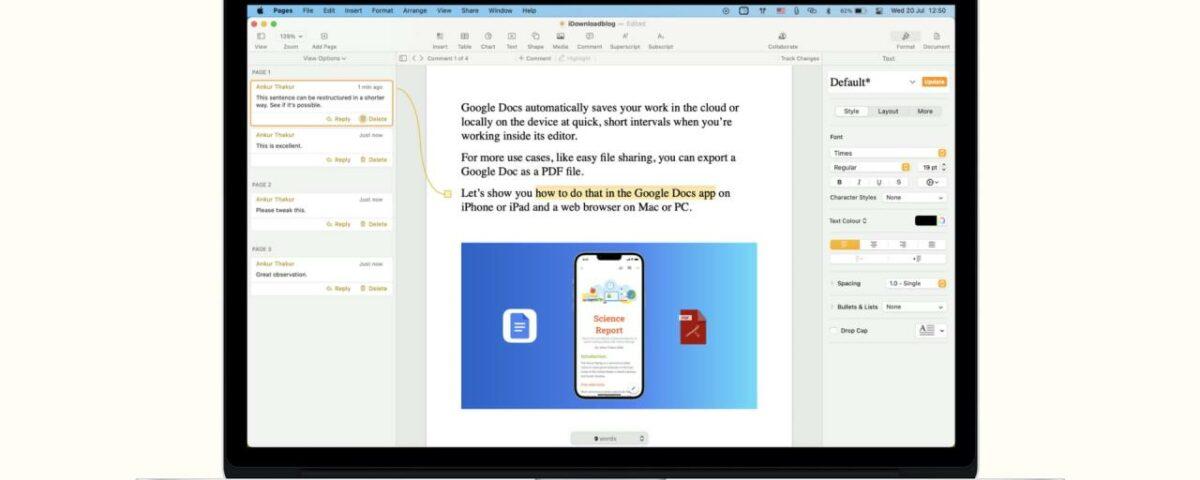The height and width of the screenshot is (480, 1200).
Task: Open the Media toolbar button
Action: click(x=560, y=36)
